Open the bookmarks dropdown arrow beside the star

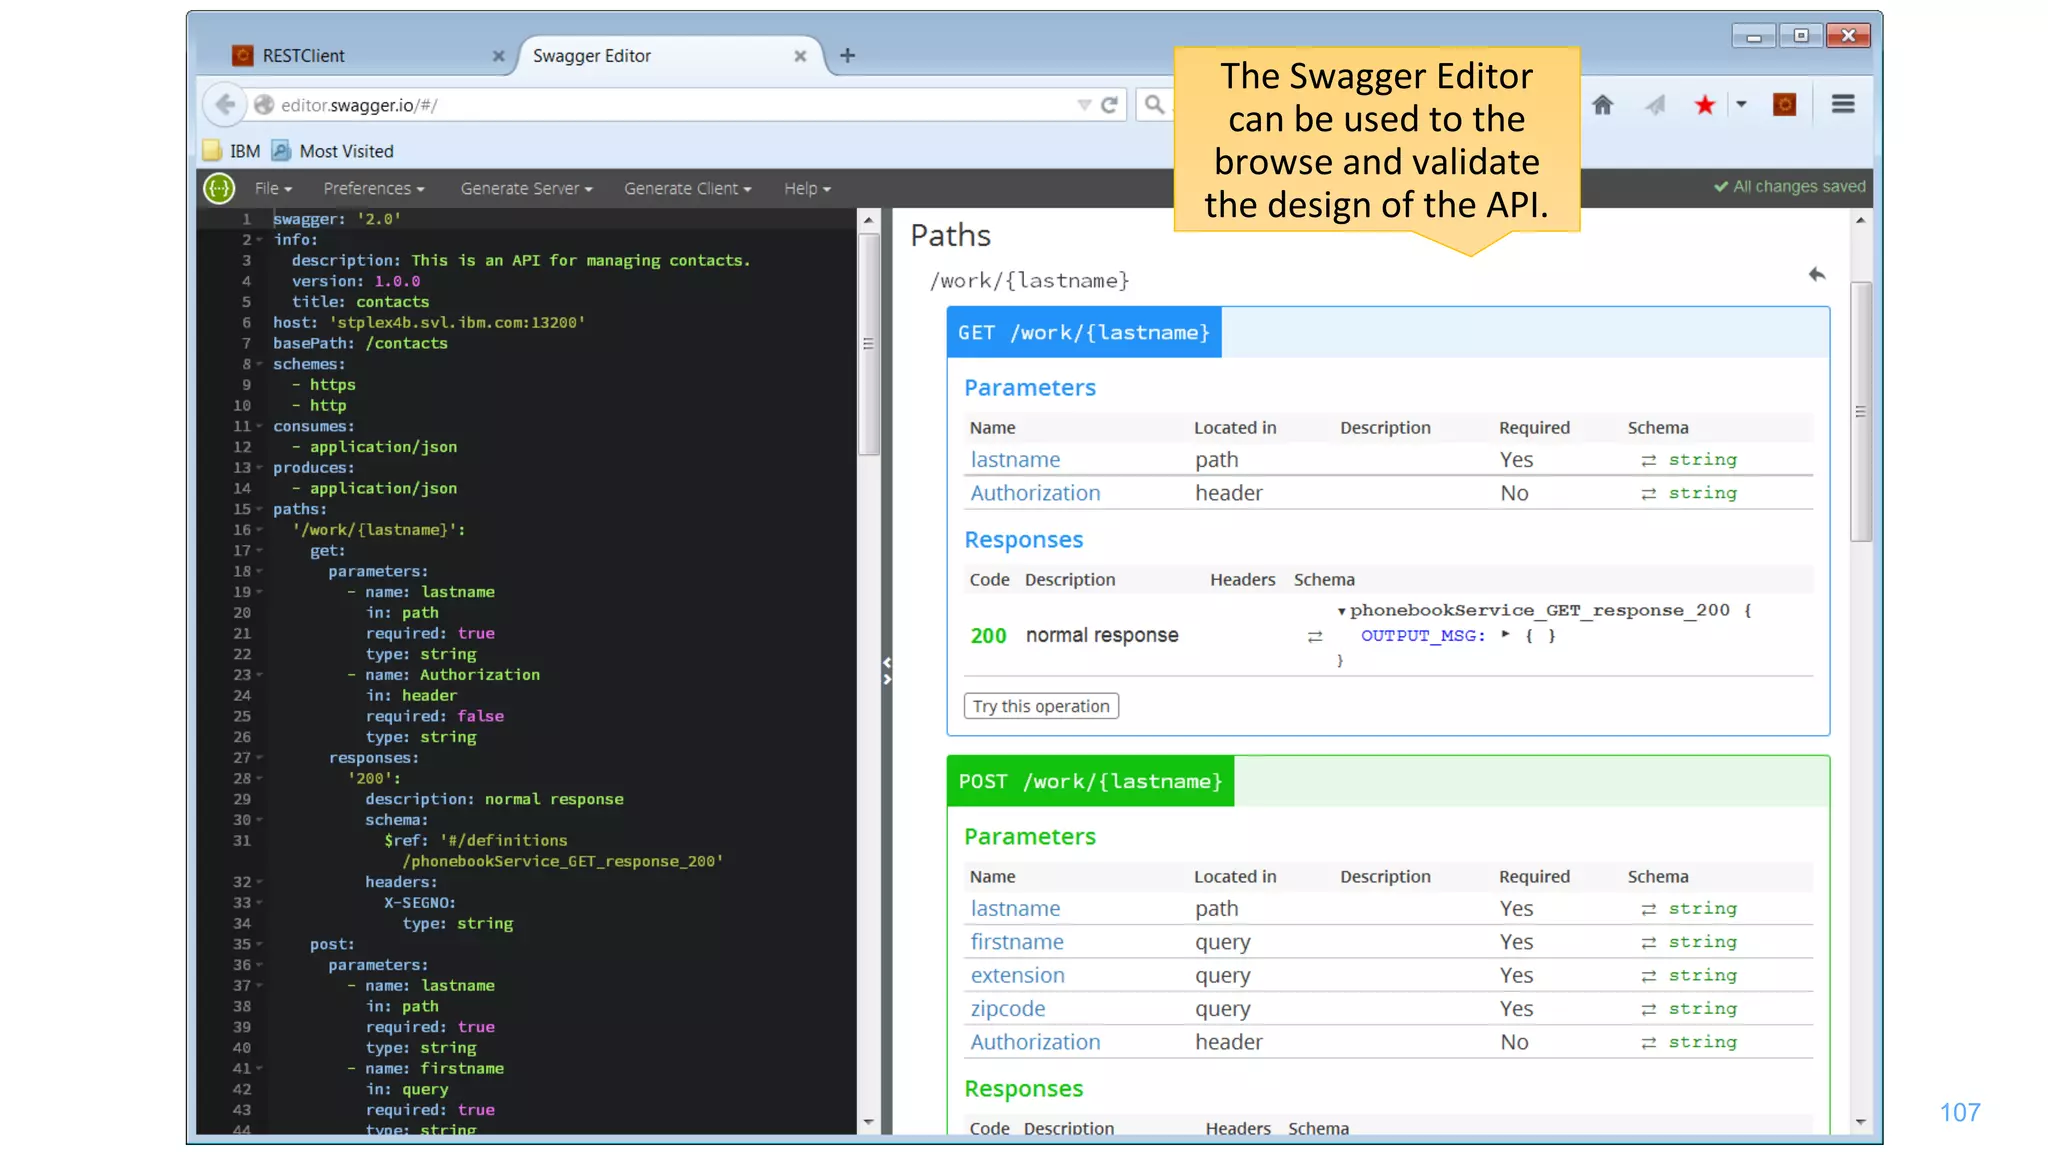point(1741,104)
